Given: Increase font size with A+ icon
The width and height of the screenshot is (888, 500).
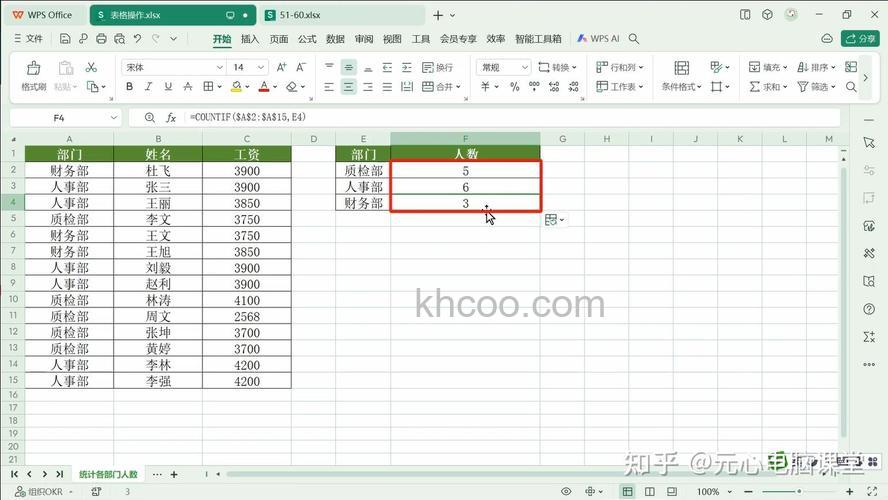Looking at the screenshot, I should (281, 67).
